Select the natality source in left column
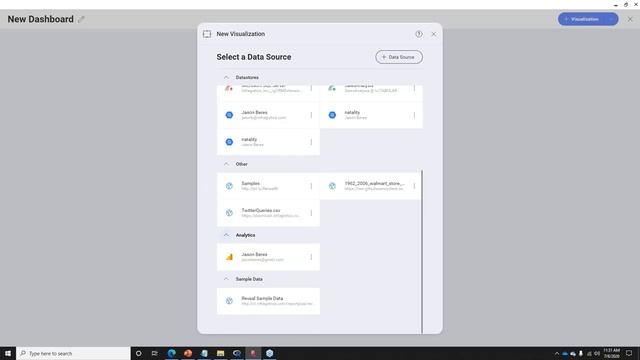The height and width of the screenshot is (360, 640). click(x=268, y=142)
